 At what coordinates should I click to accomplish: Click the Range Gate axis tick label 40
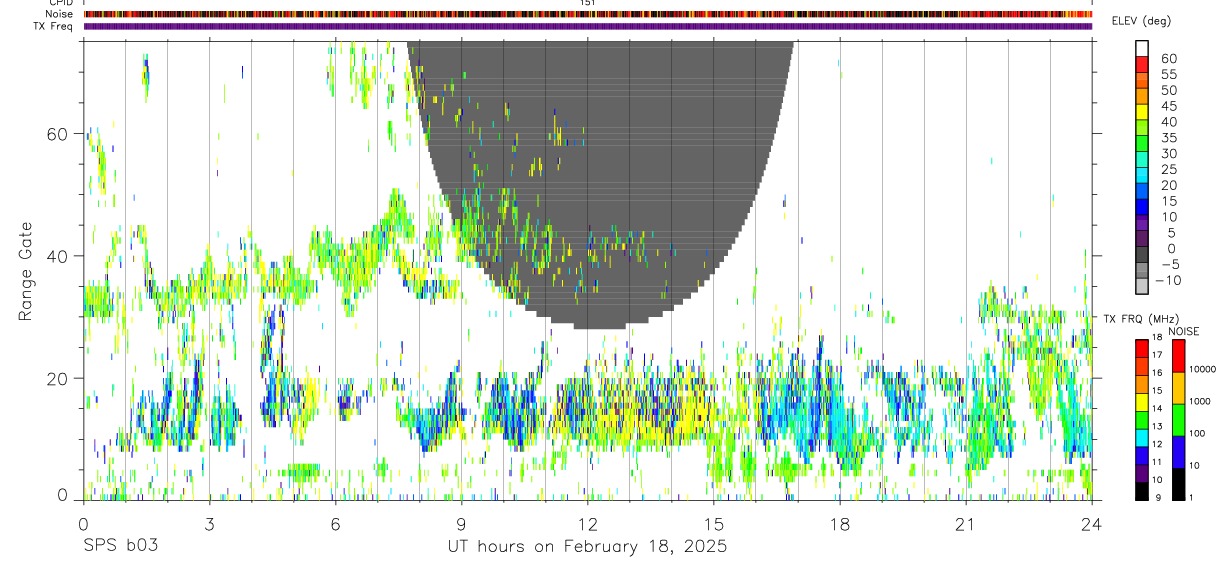[x=57, y=256]
